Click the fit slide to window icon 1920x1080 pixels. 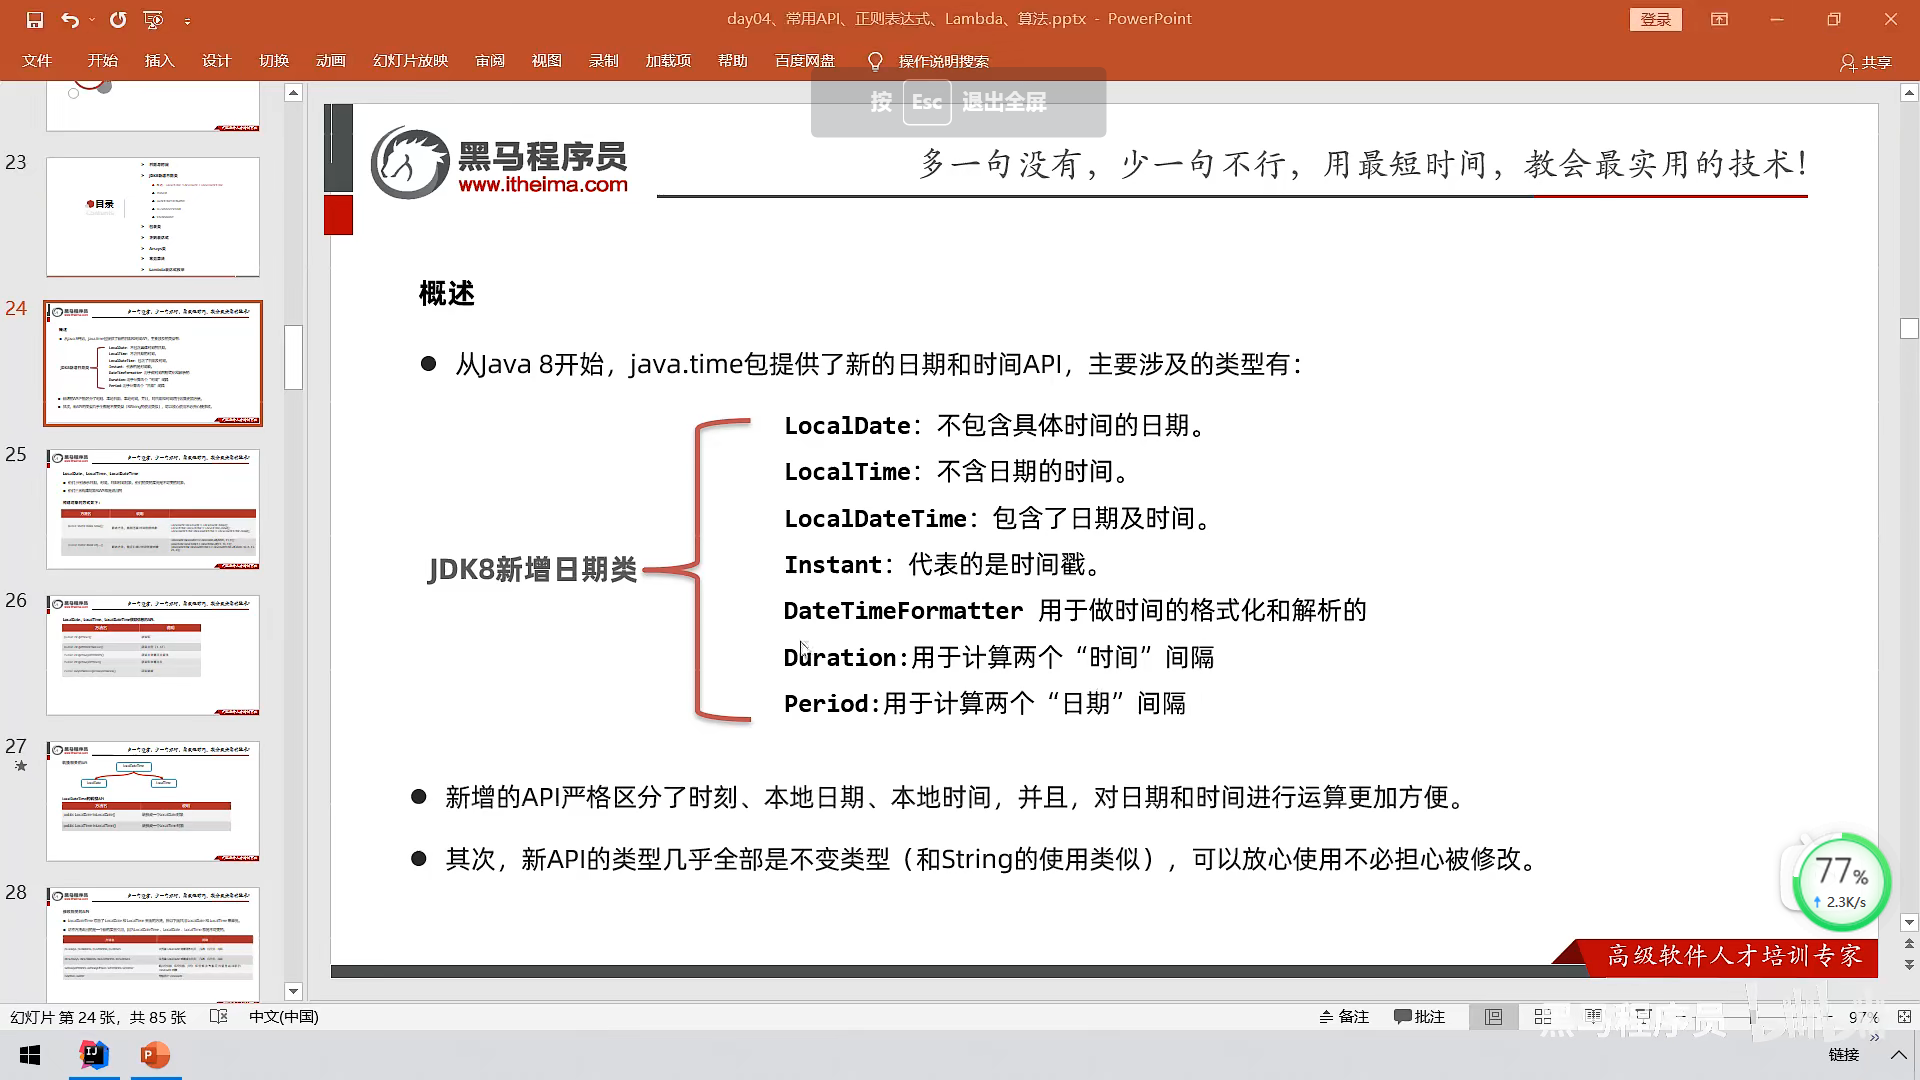click(1904, 1017)
